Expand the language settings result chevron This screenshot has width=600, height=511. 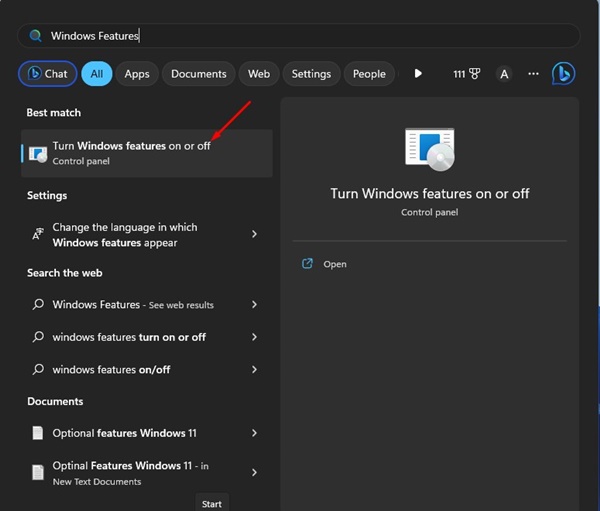[254, 234]
